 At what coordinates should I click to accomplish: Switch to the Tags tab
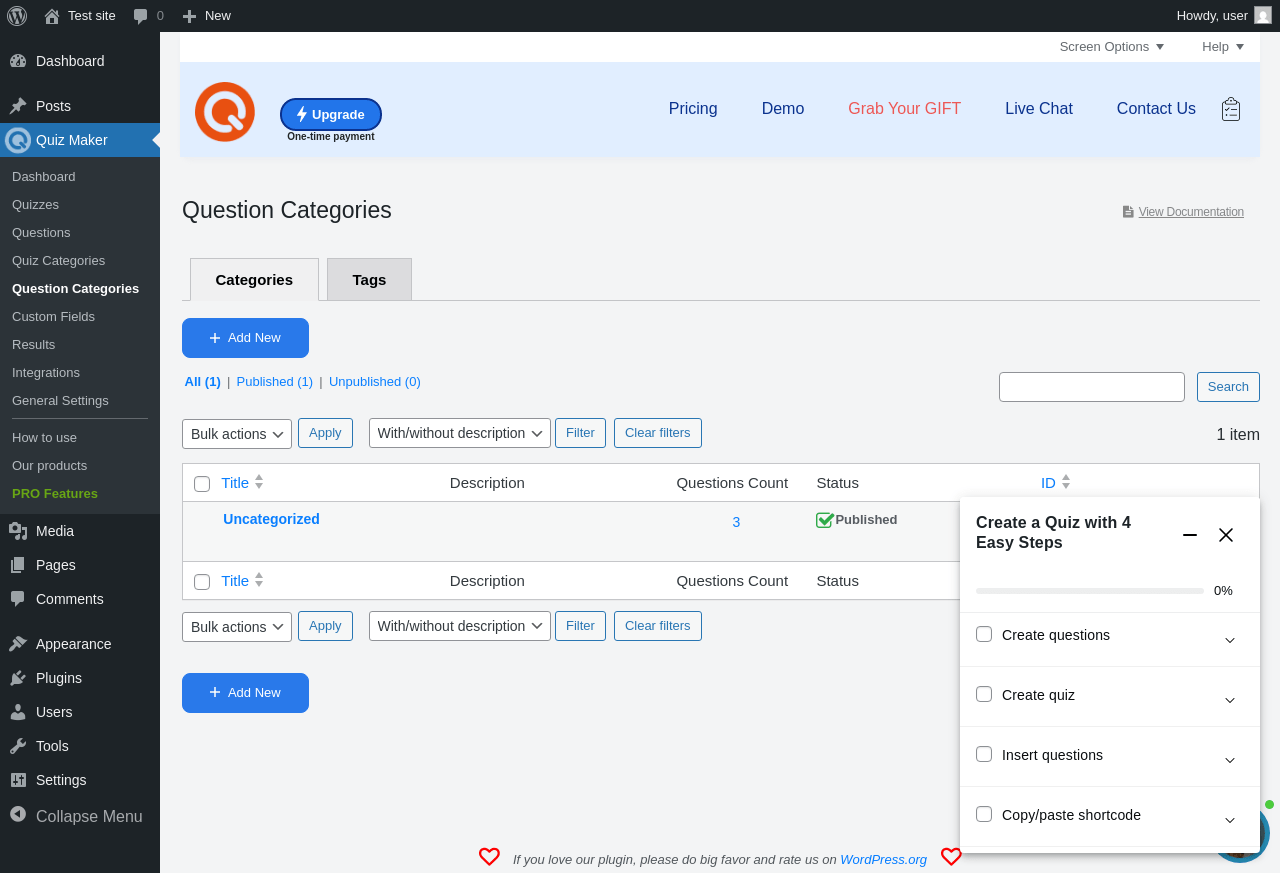(369, 280)
